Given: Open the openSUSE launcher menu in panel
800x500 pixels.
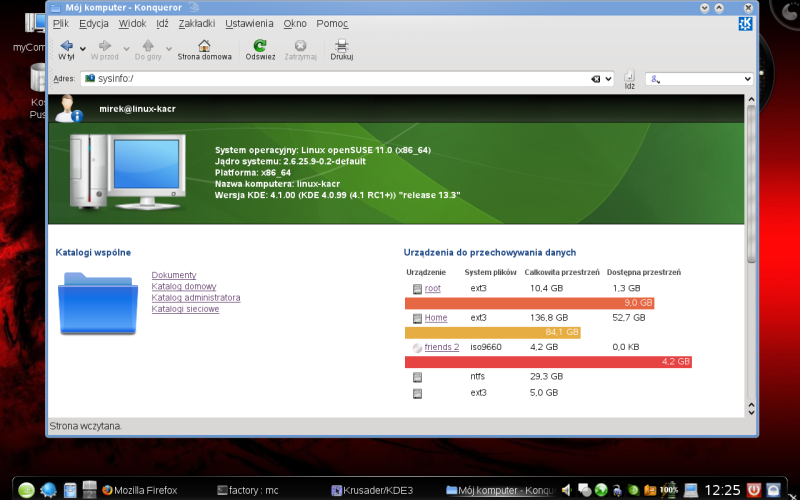Looking at the screenshot, I should 27,490.
